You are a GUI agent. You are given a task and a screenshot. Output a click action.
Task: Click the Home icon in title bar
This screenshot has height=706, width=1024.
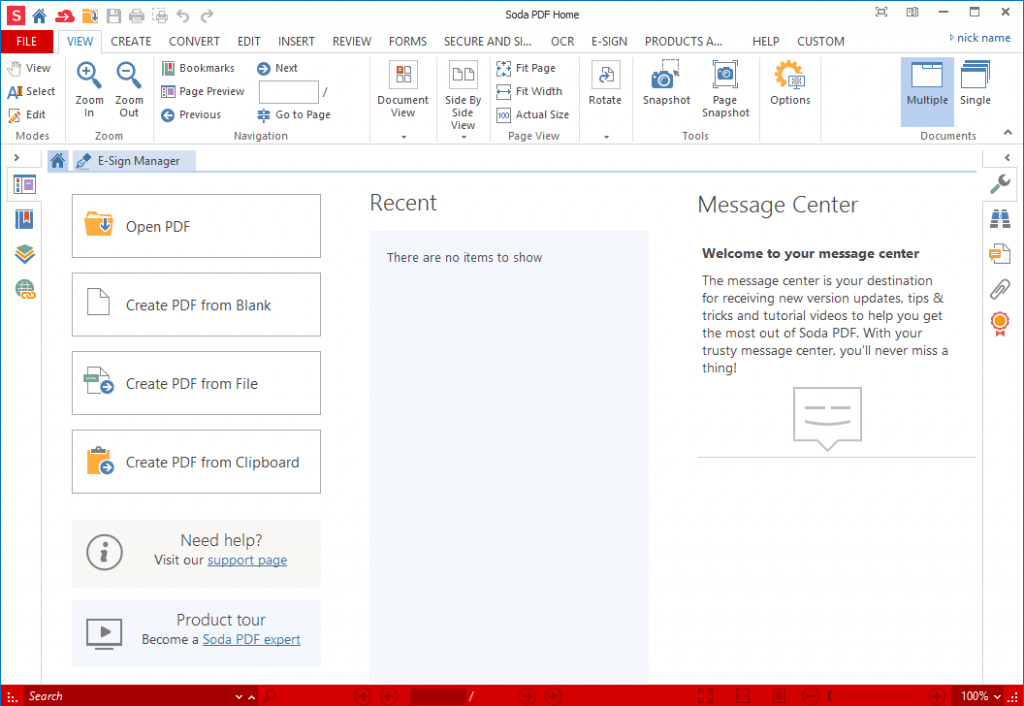pos(39,16)
